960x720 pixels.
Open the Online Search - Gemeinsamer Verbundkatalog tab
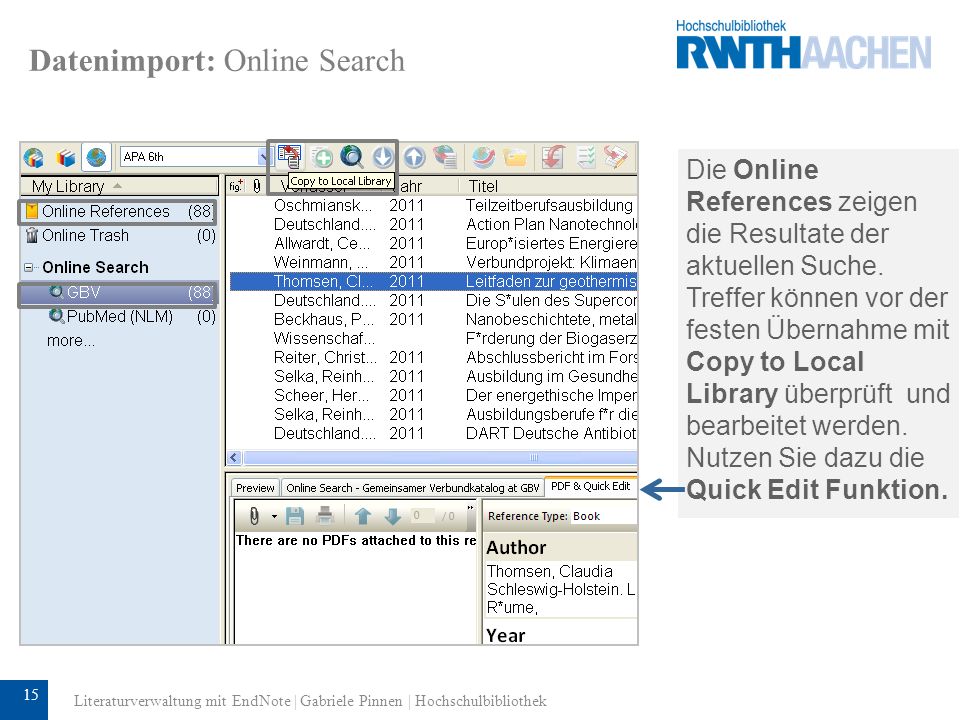[412, 488]
